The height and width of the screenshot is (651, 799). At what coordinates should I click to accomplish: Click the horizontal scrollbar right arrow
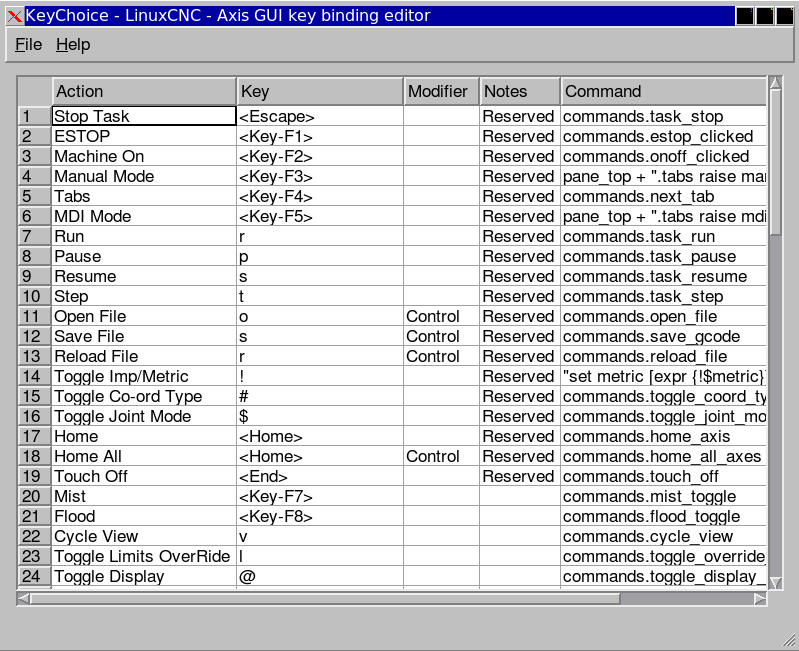pos(760,599)
